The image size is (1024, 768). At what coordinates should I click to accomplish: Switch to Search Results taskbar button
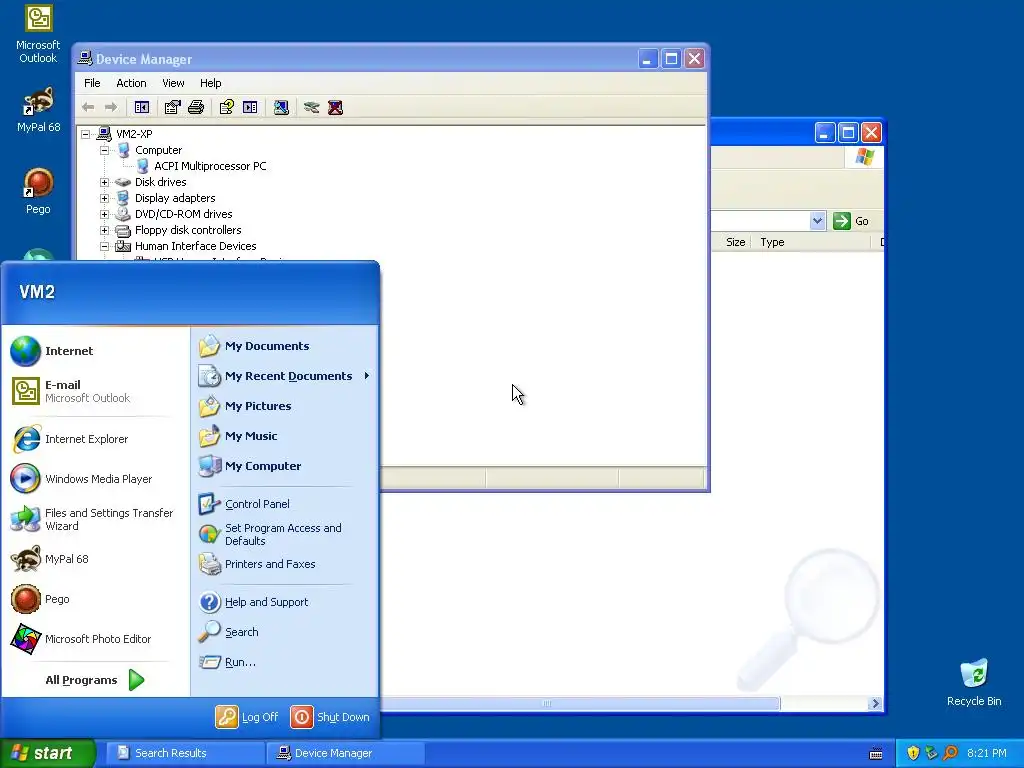tap(185, 753)
